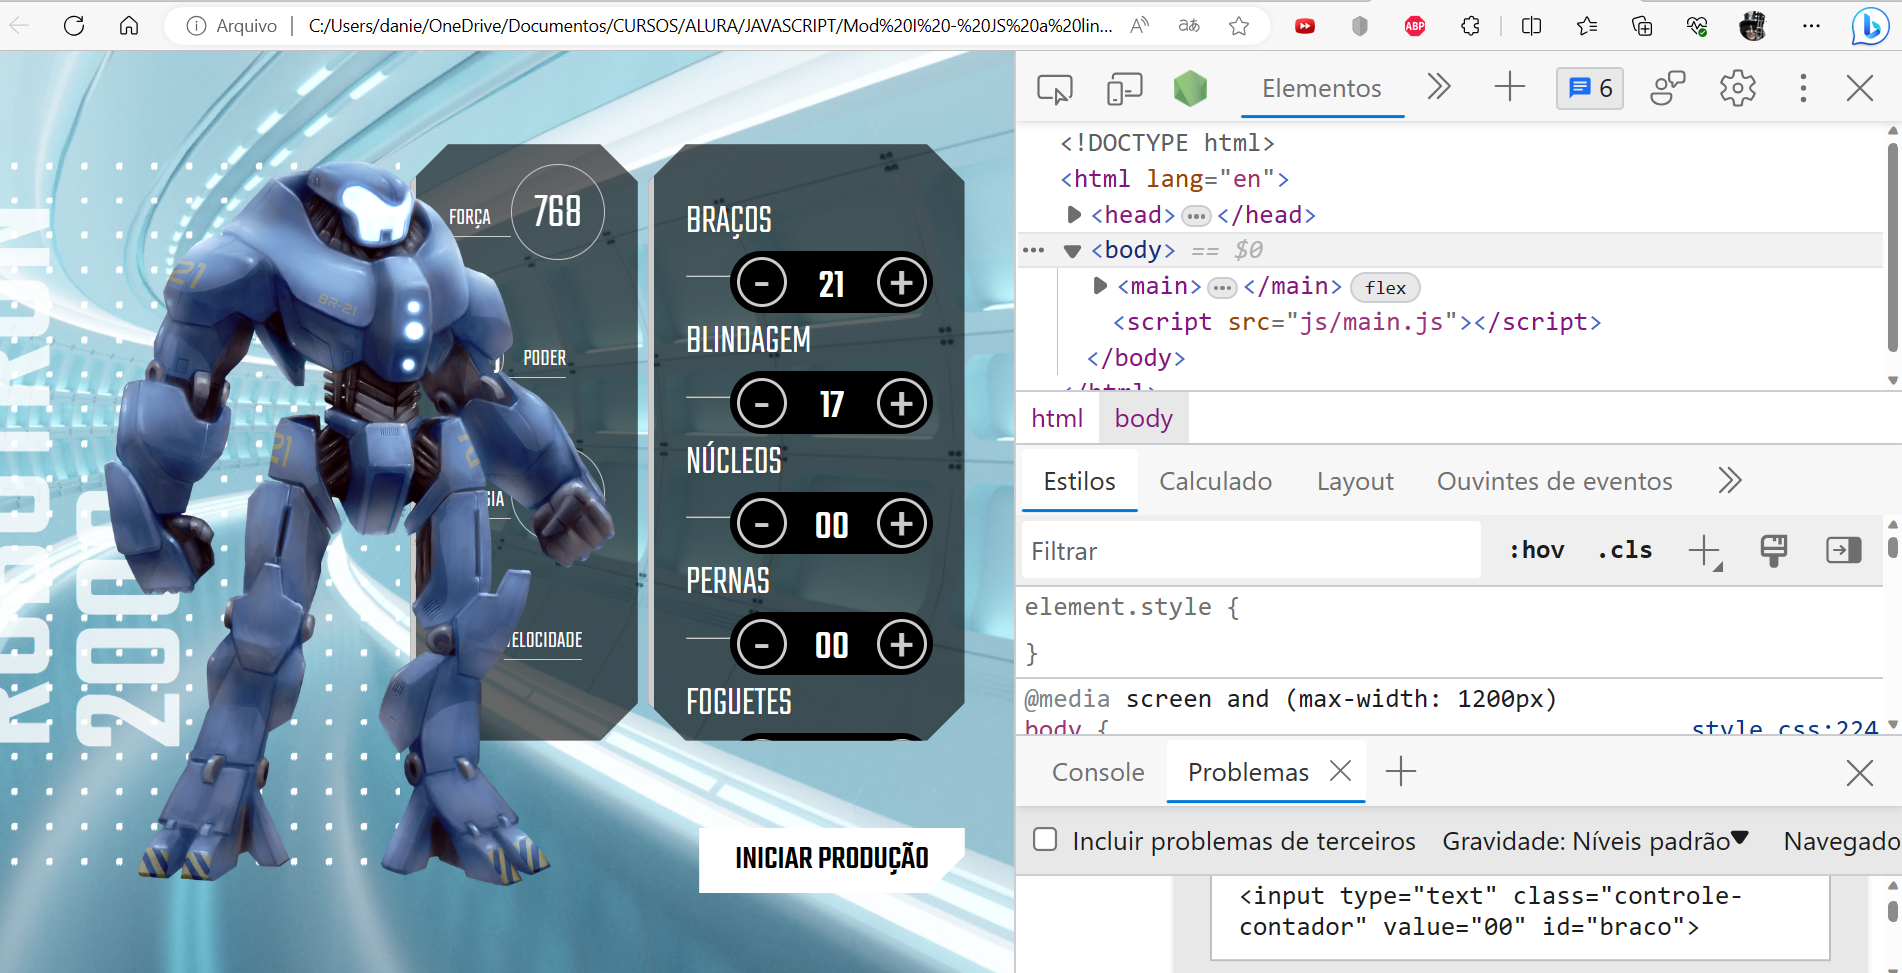Open favorites list icon
This screenshot has height=973, width=1902.
point(1587,26)
